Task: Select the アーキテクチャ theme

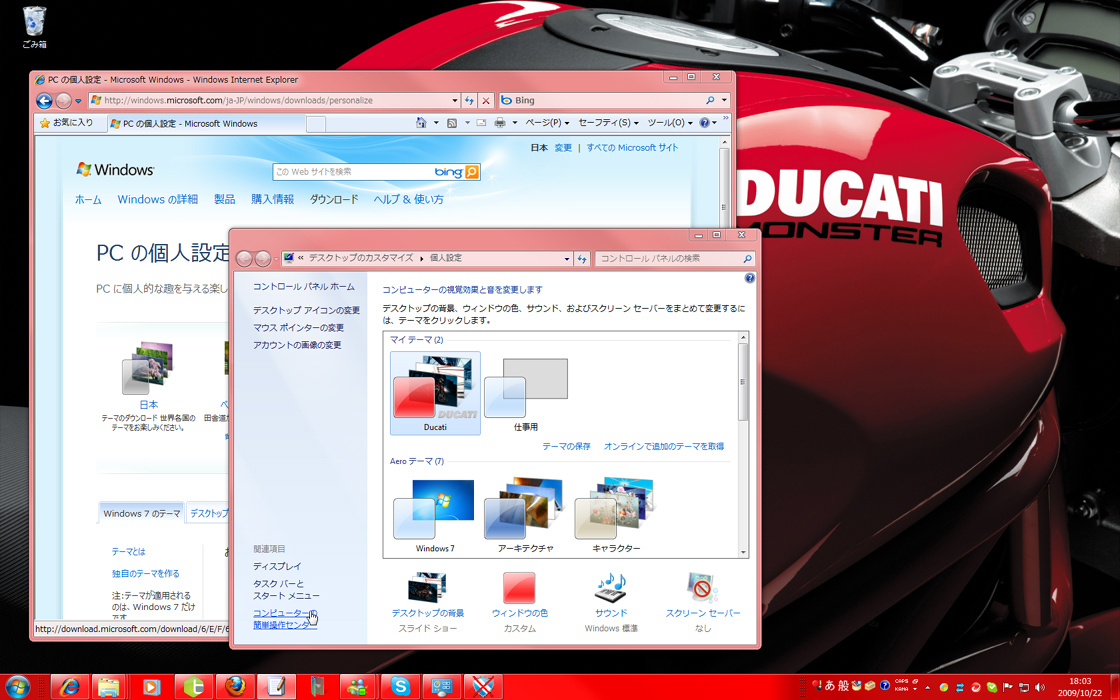Action: [x=526, y=516]
